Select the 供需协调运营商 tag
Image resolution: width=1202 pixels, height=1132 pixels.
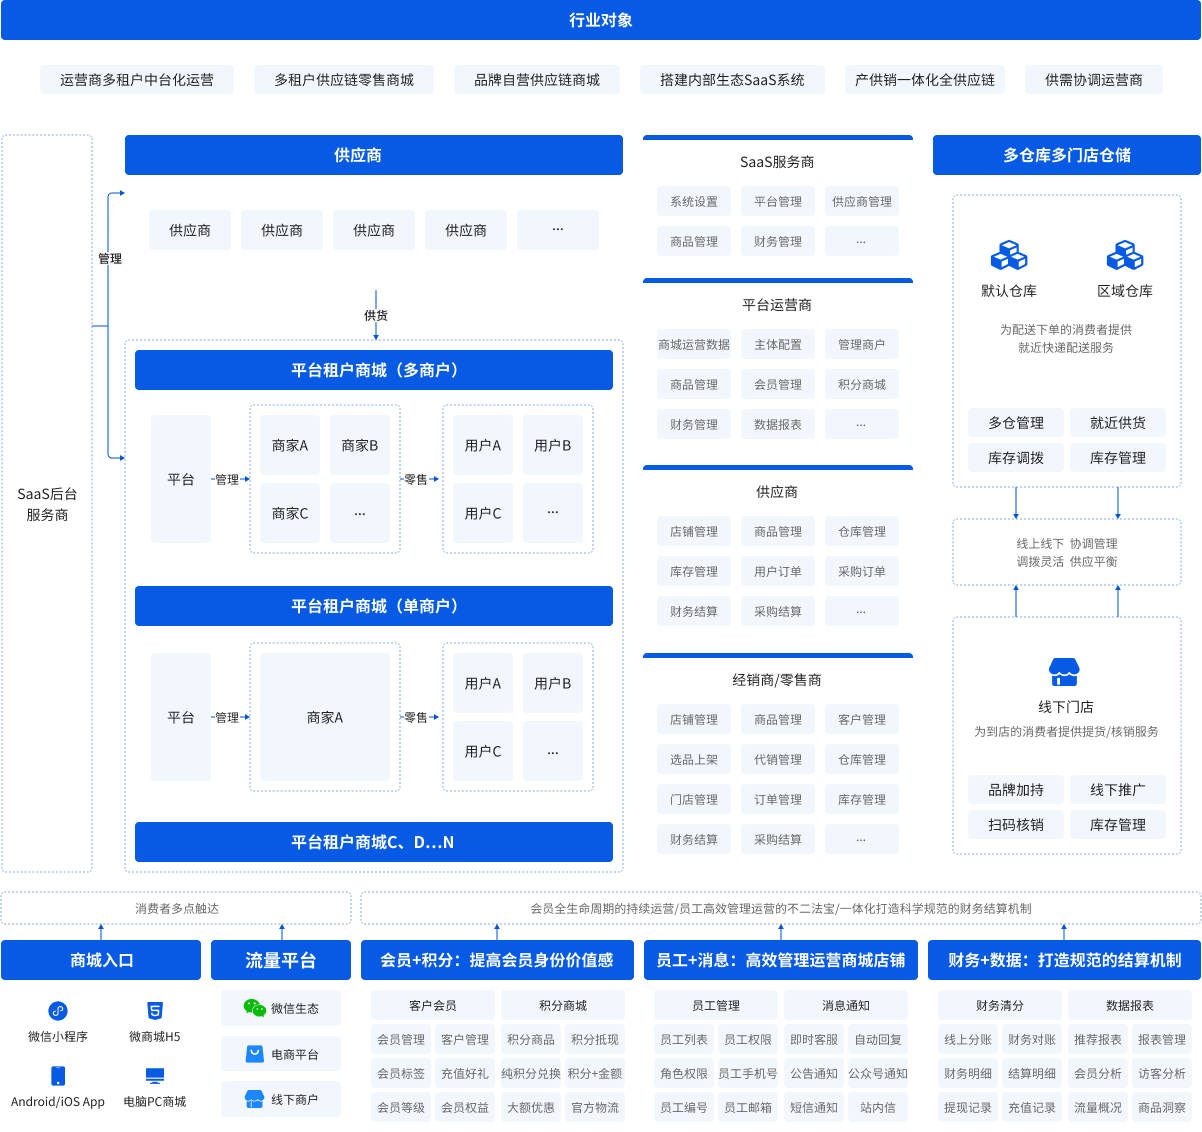pos(1093,80)
